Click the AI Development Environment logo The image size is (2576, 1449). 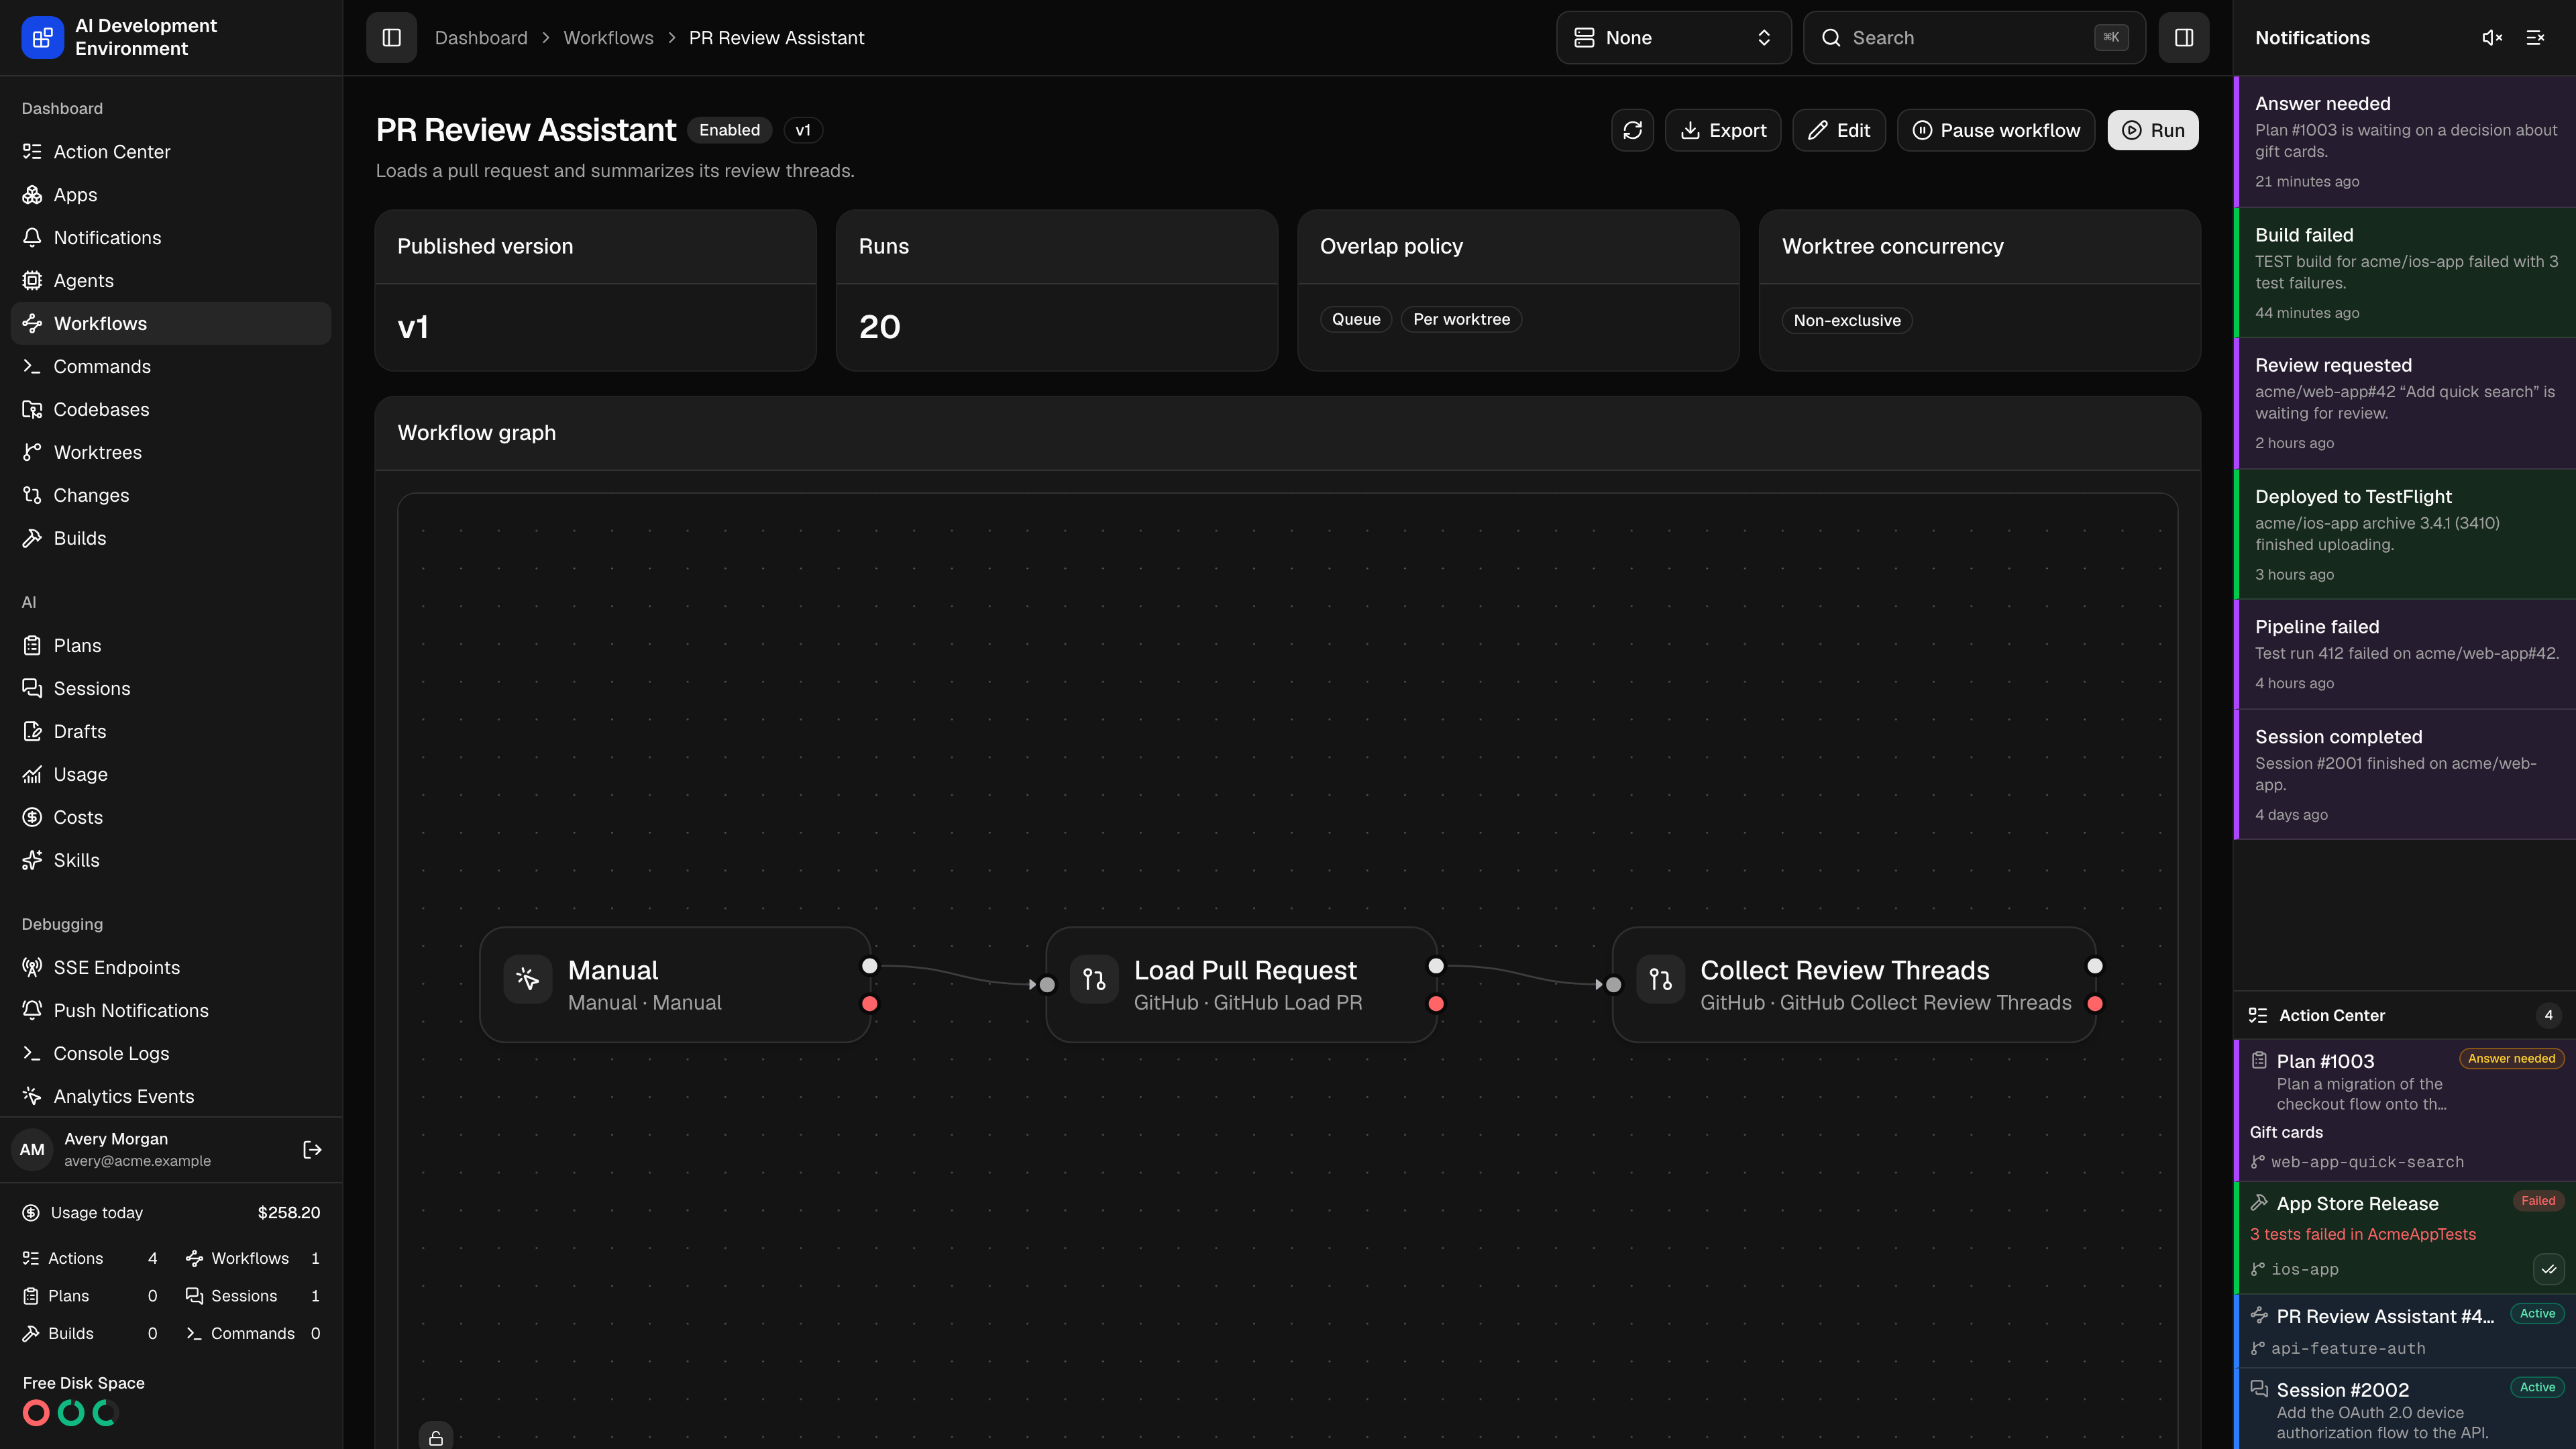tap(42, 38)
